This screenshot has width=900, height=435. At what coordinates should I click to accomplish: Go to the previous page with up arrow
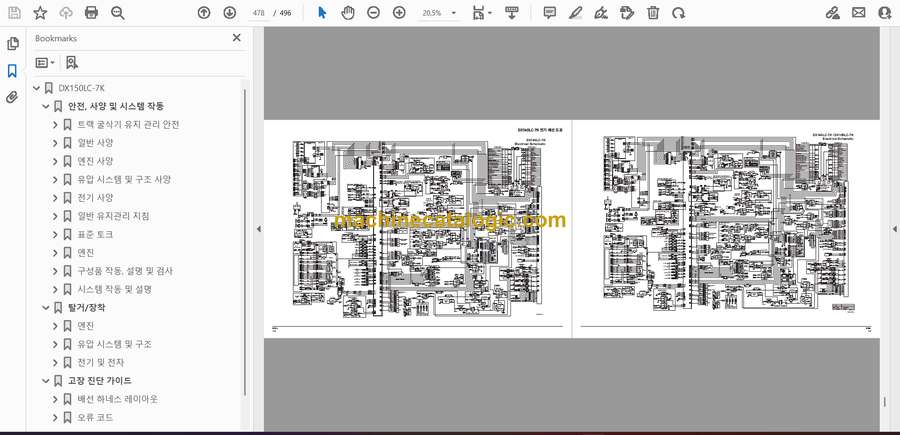(204, 13)
